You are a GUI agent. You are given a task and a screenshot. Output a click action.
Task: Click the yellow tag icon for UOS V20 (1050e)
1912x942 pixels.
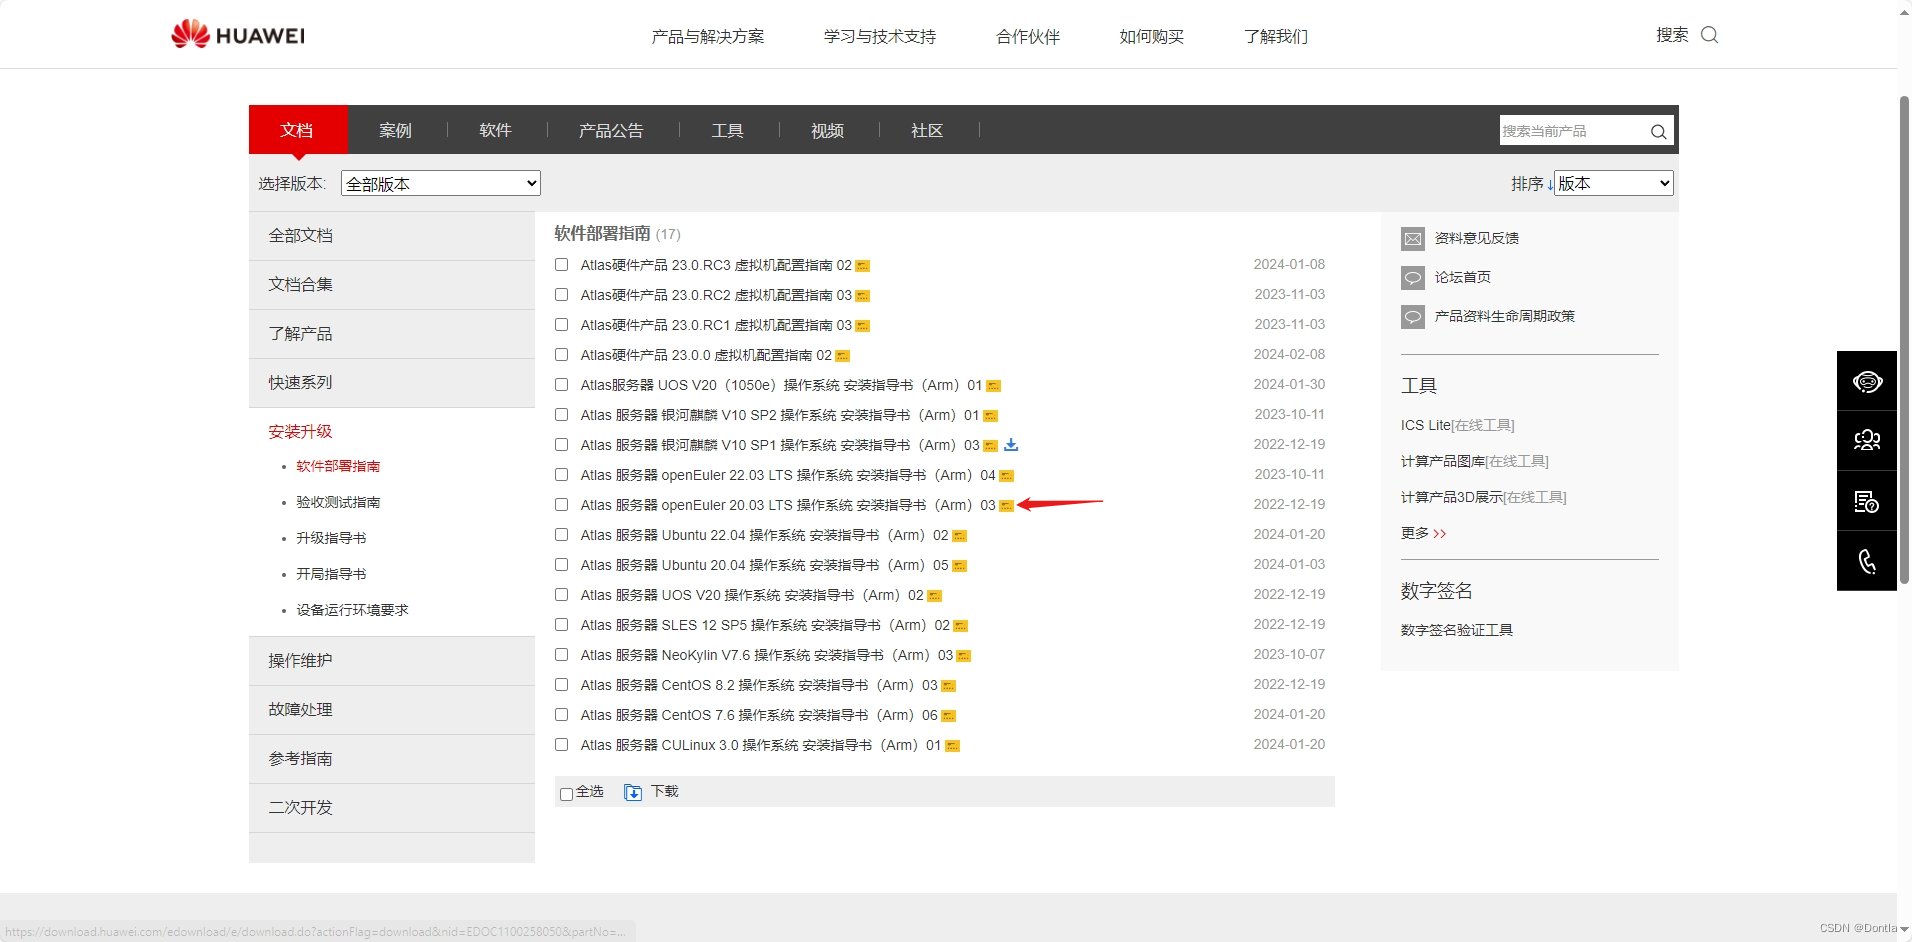tap(994, 386)
